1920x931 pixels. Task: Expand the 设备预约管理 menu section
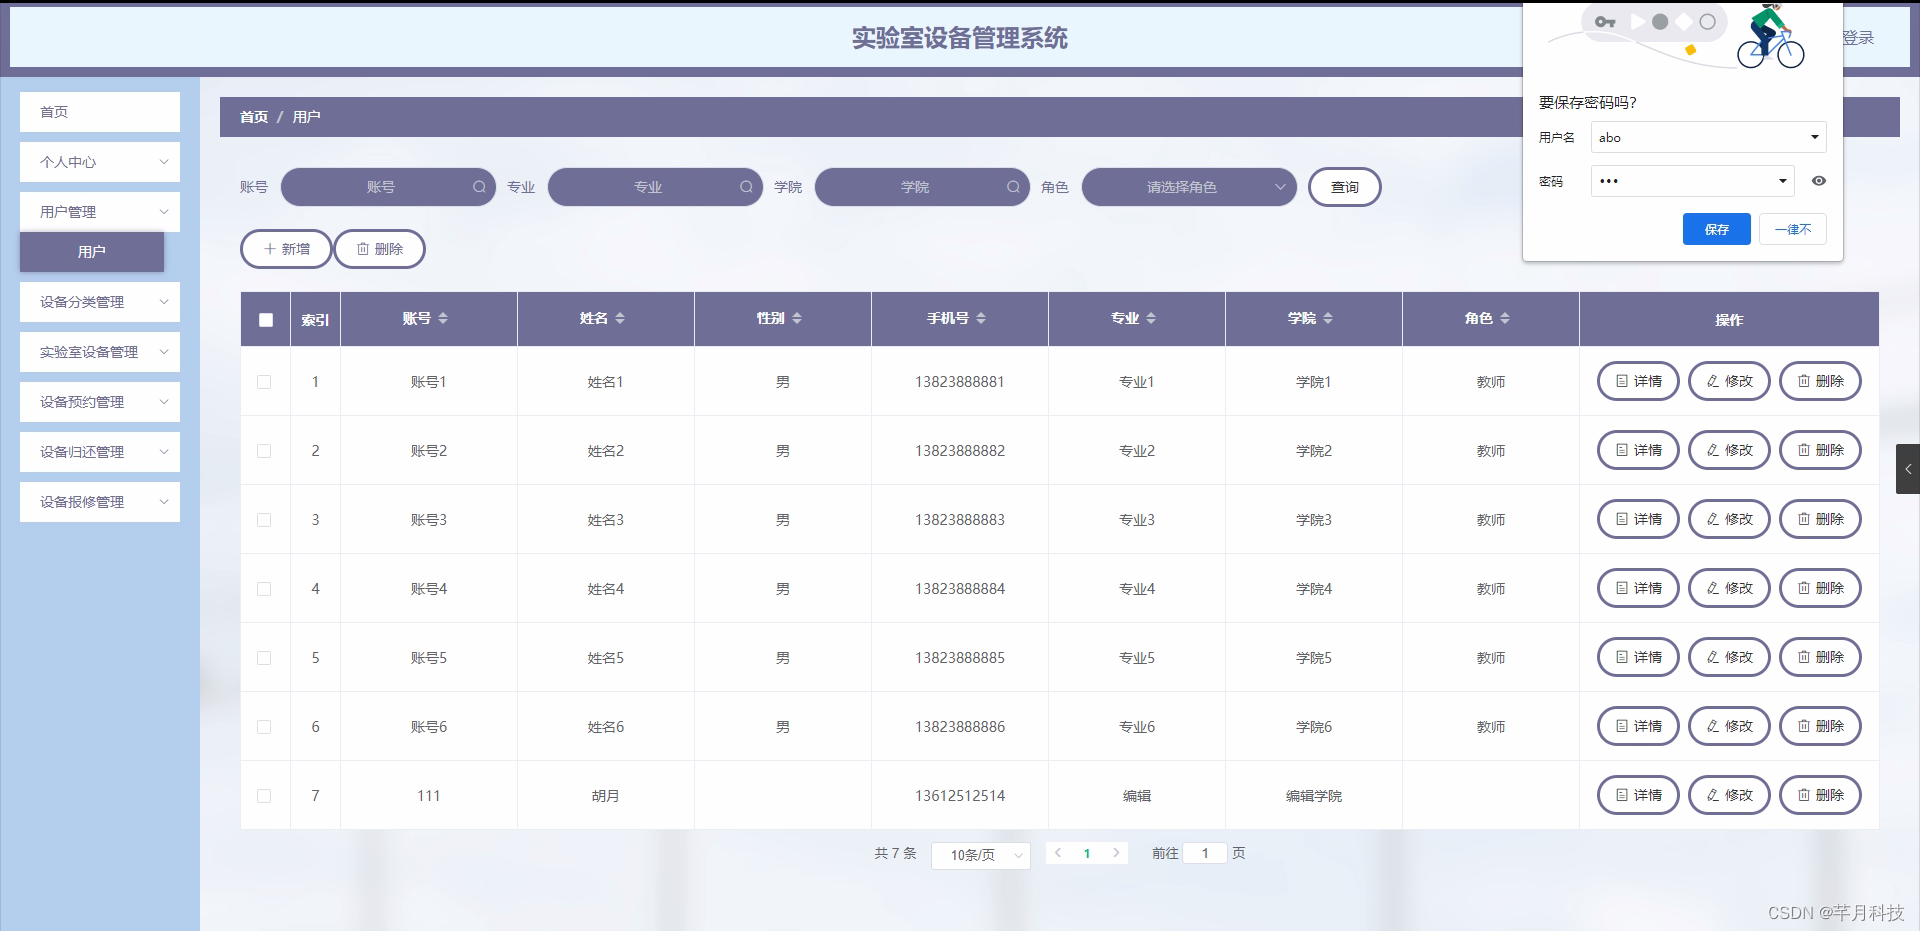click(x=99, y=402)
